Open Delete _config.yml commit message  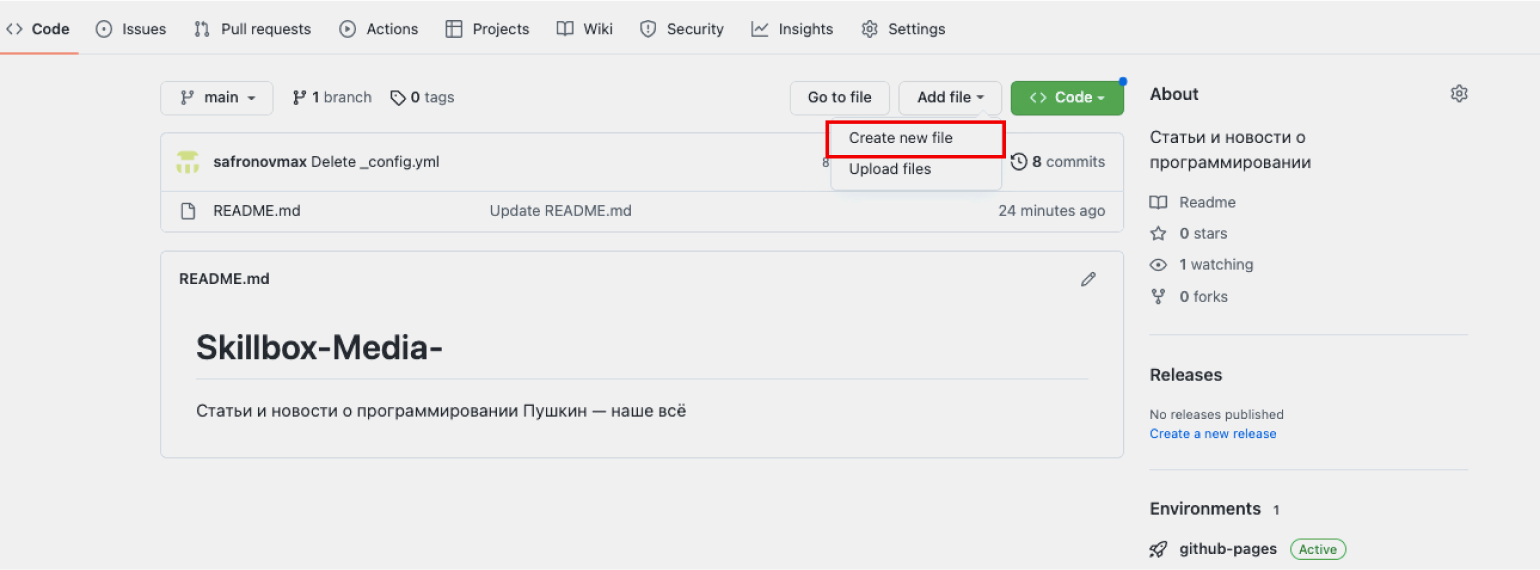click(375, 162)
